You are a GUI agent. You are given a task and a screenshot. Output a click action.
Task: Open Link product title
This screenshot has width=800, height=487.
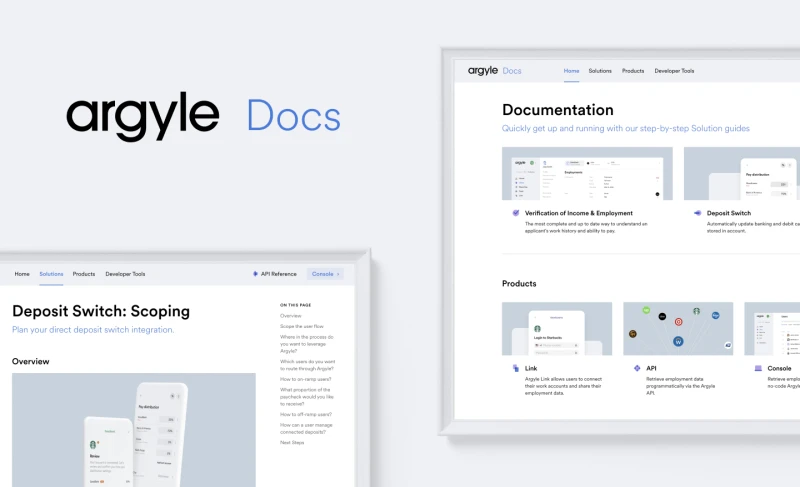[531, 368]
